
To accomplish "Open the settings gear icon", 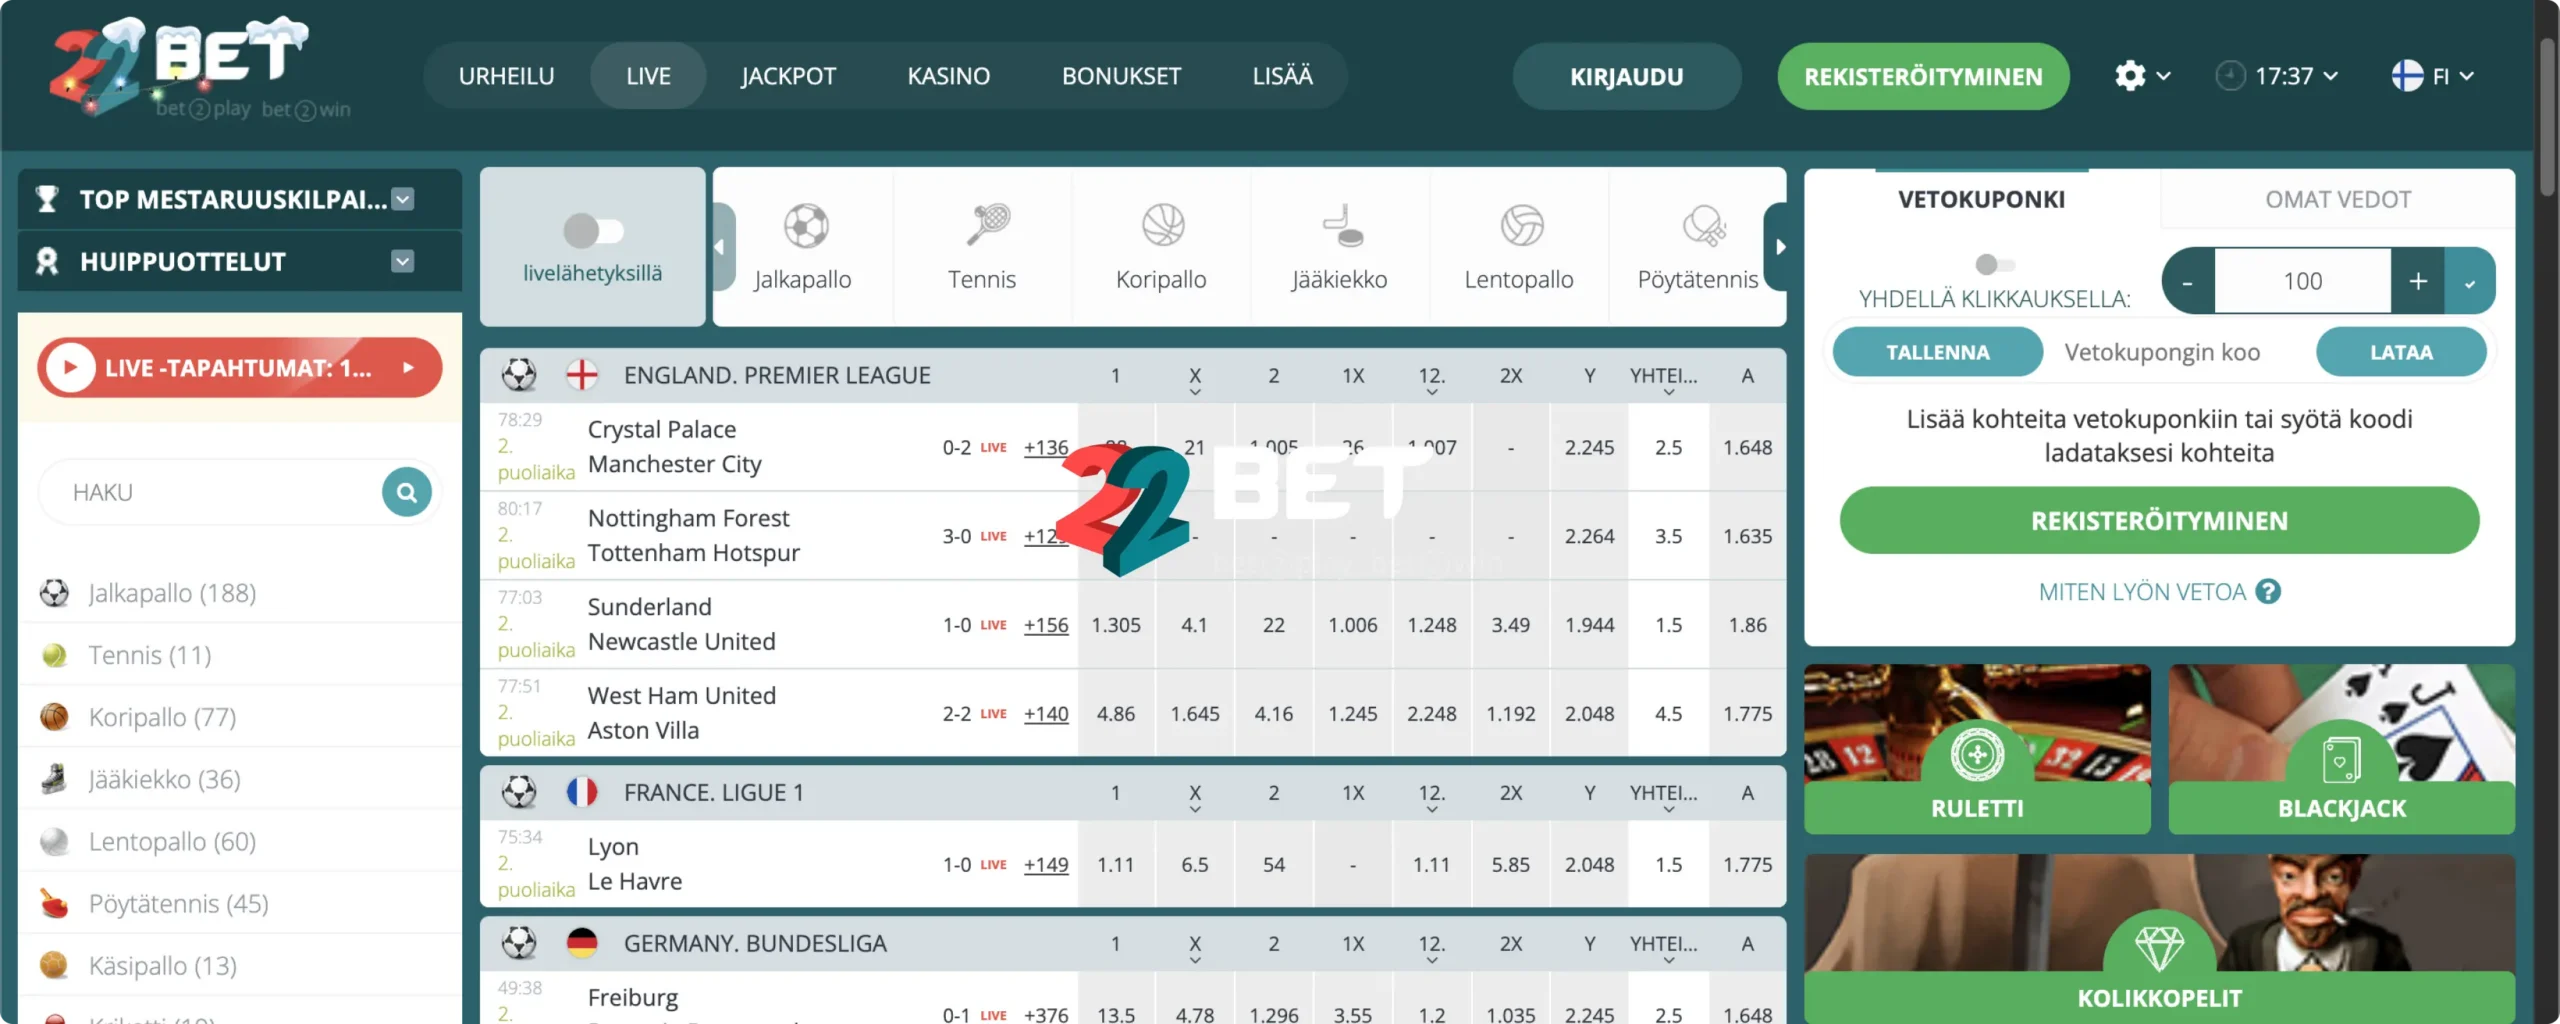I will [2130, 76].
